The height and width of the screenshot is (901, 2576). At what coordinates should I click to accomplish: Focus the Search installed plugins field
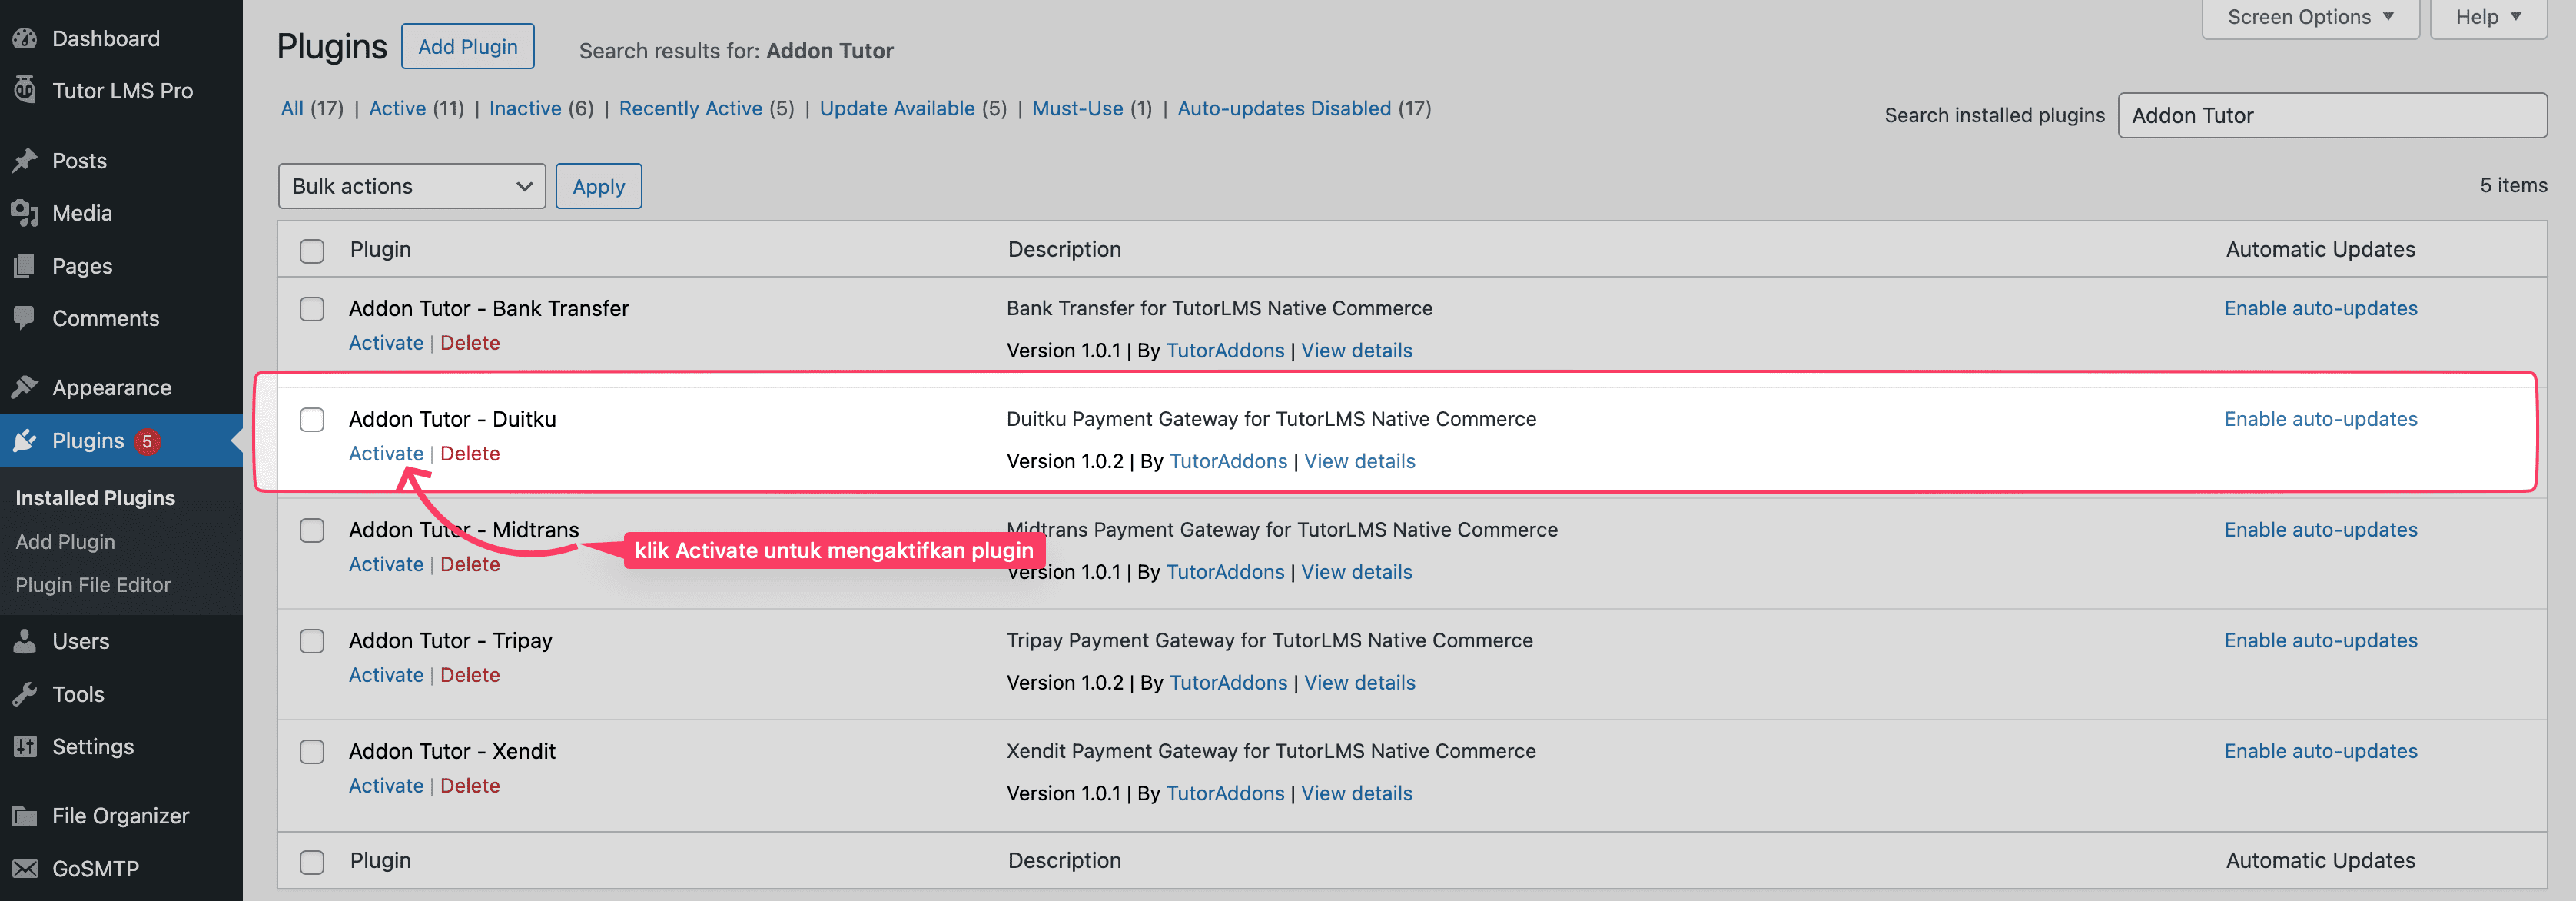click(2331, 115)
